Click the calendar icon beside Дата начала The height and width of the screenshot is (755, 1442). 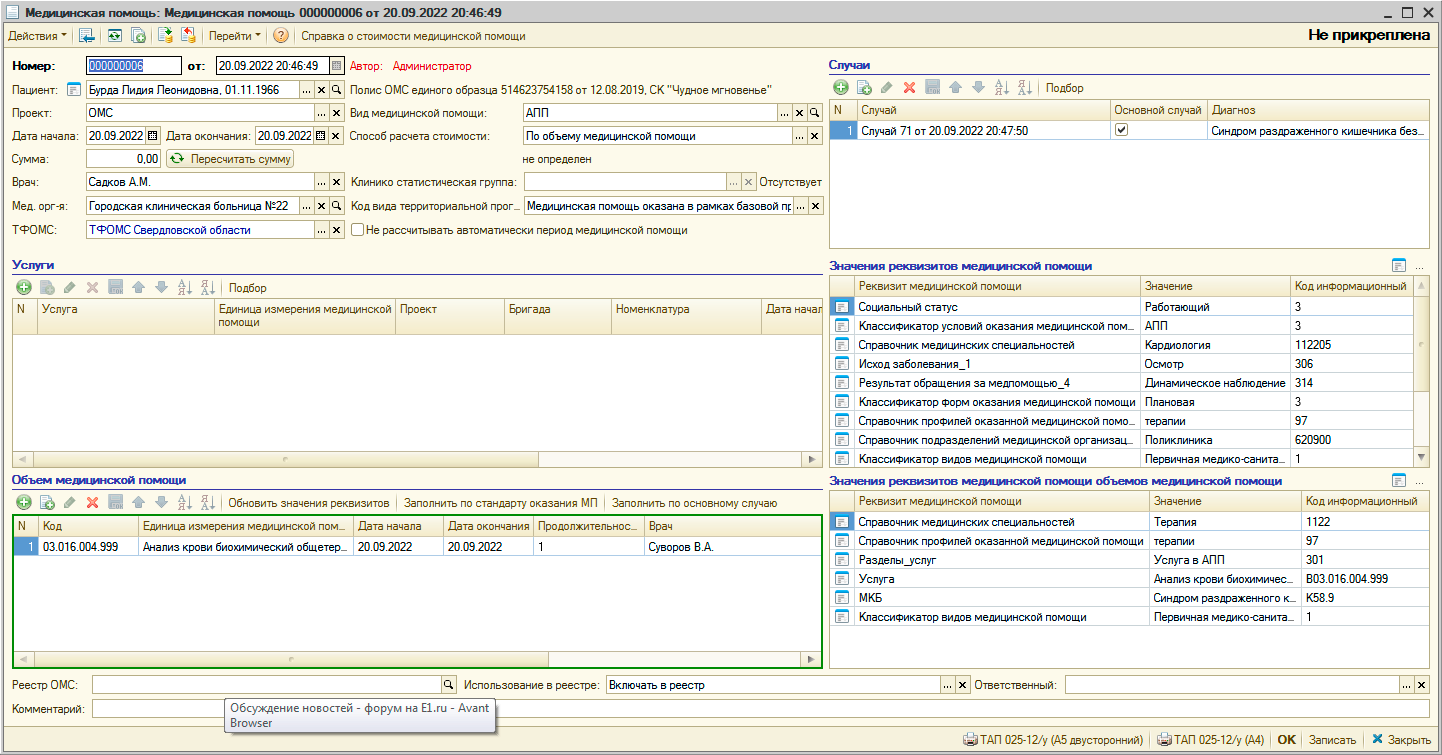pos(152,136)
